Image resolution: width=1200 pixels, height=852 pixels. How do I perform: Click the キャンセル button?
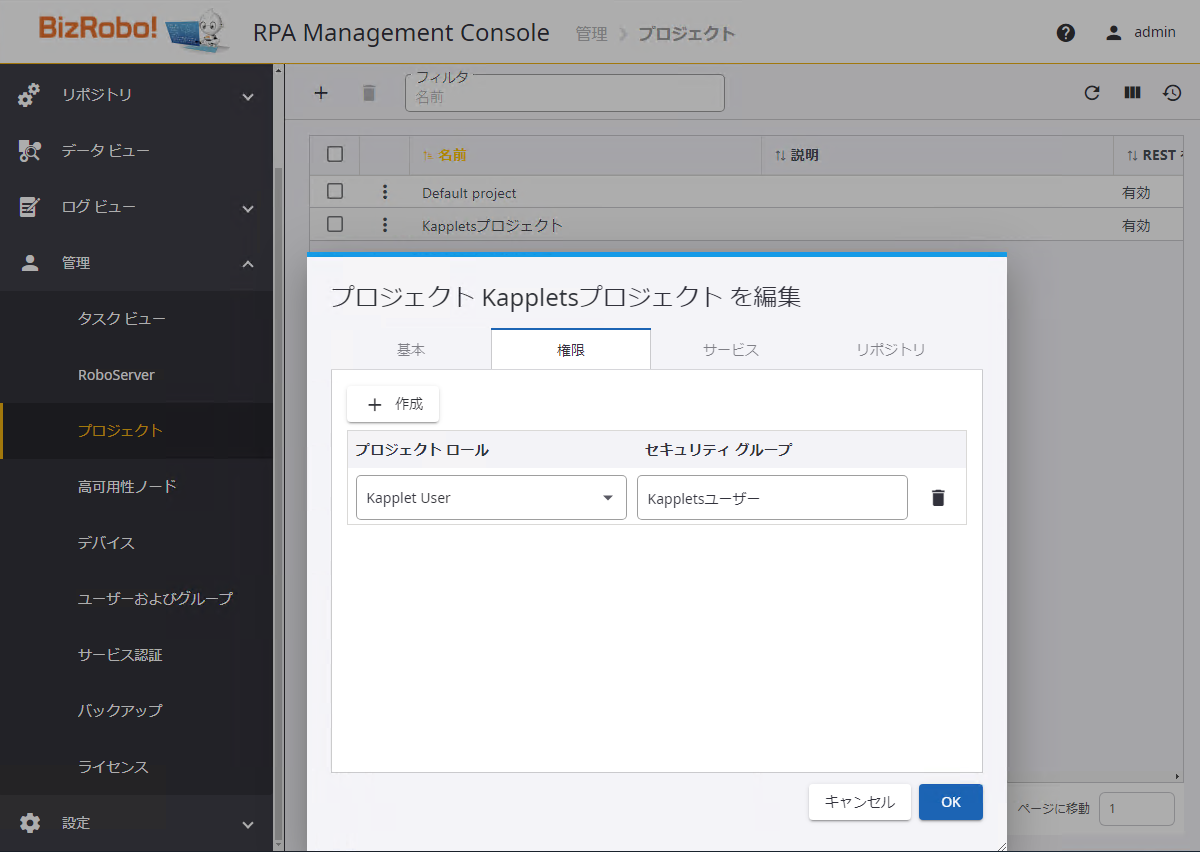pos(860,802)
